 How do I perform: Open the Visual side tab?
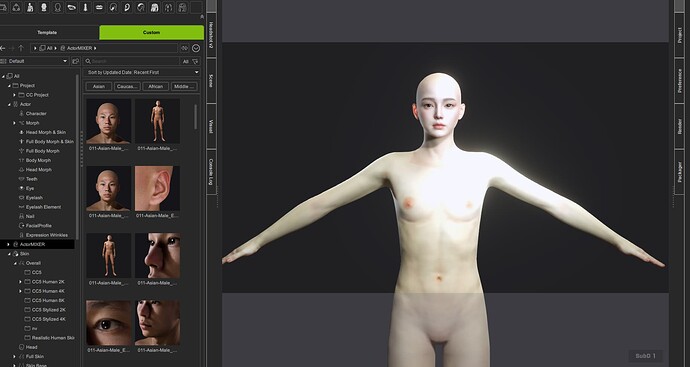(x=211, y=126)
